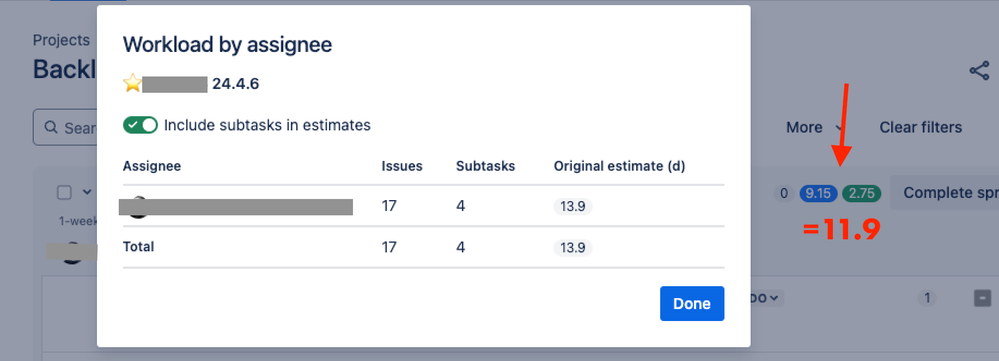The height and width of the screenshot is (361, 999).
Task: Click the Done button in the dialog
Action: (692, 304)
